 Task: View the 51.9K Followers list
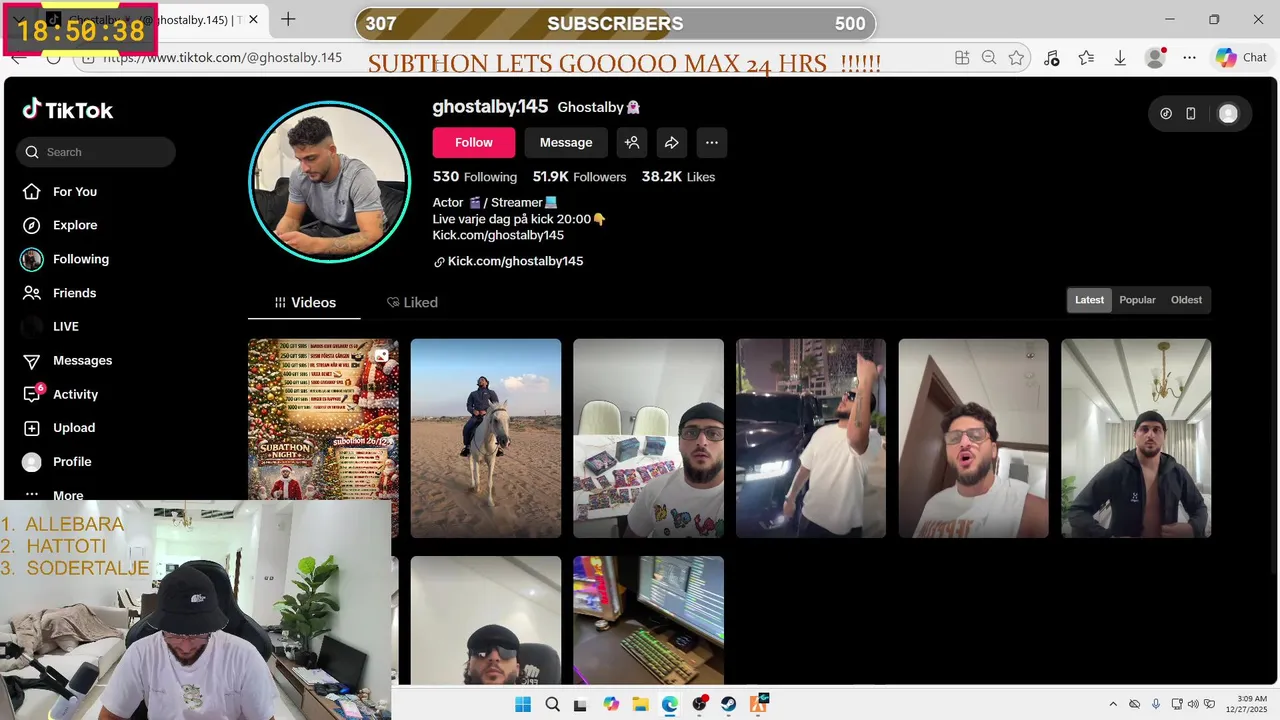pyautogui.click(x=579, y=177)
